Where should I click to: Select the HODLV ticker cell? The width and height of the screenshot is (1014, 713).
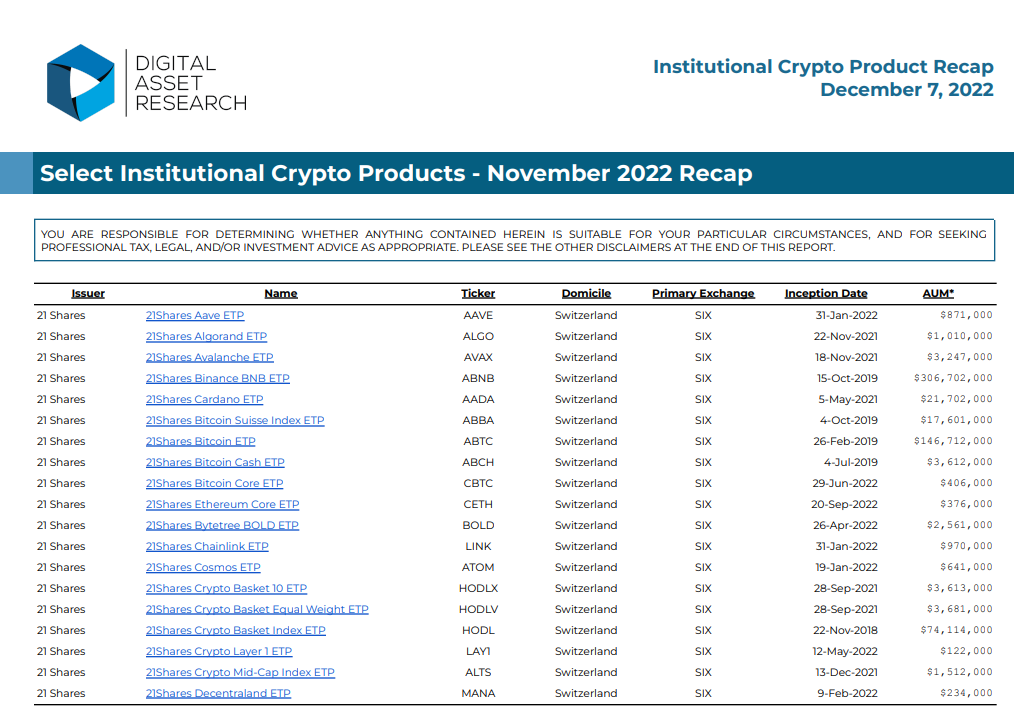[478, 610]
